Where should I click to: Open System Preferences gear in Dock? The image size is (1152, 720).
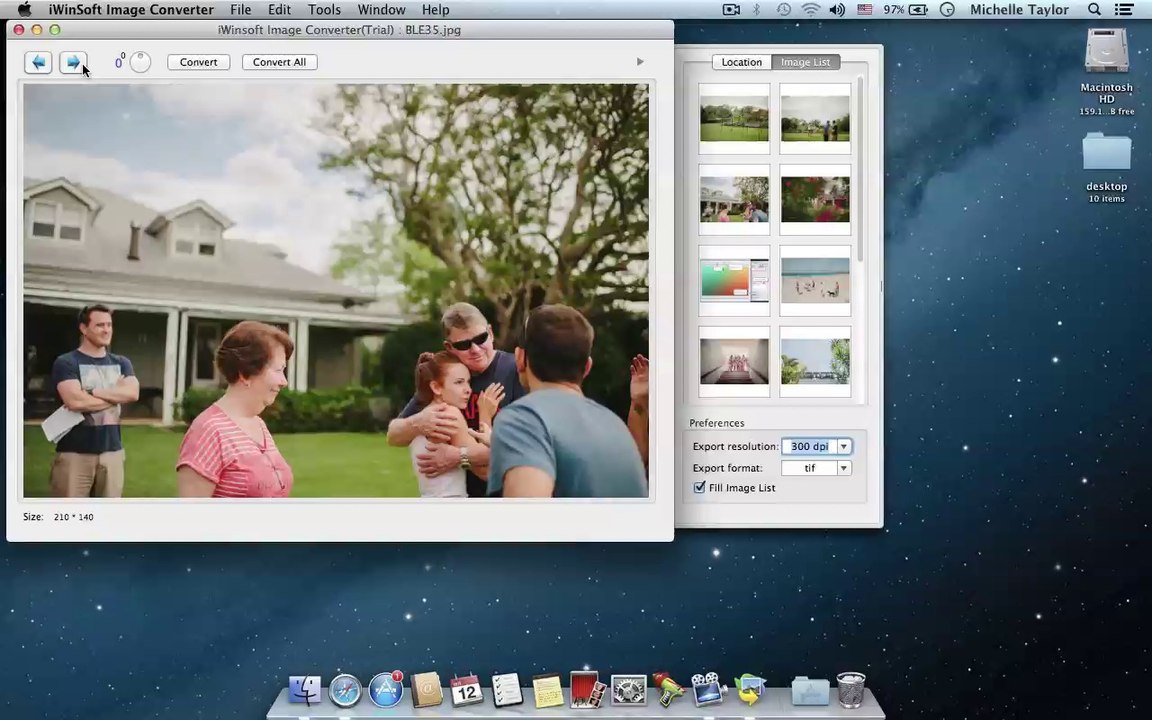(x=629, y=691)
